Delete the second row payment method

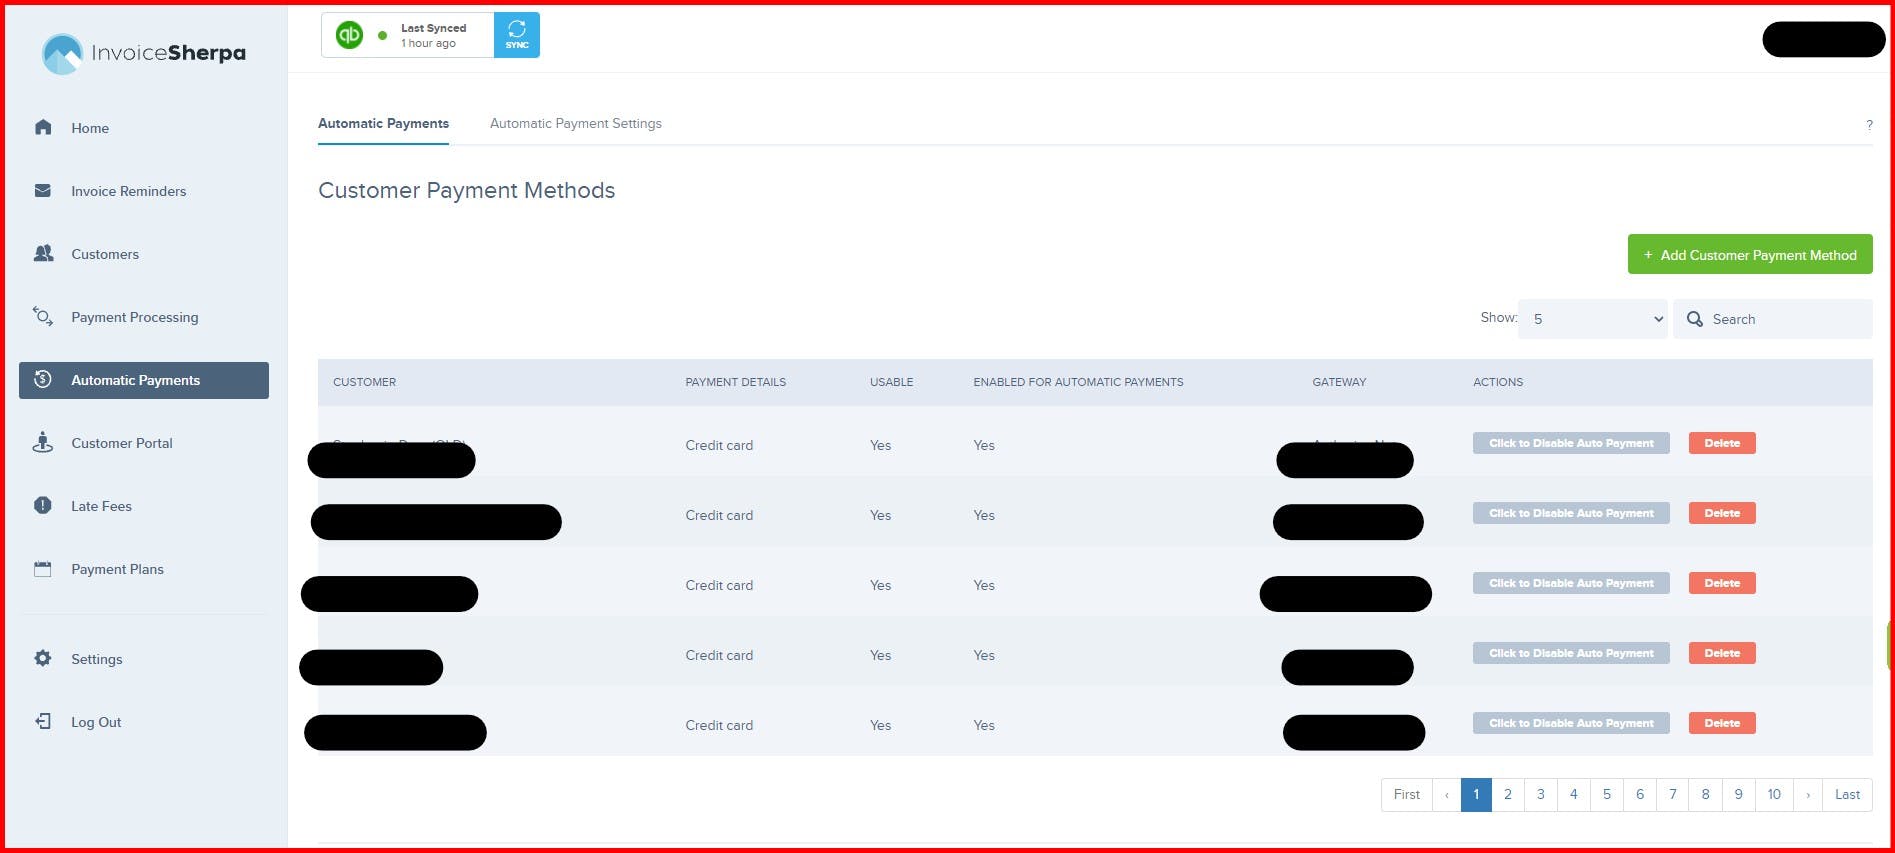click(x=1722, y=513)
